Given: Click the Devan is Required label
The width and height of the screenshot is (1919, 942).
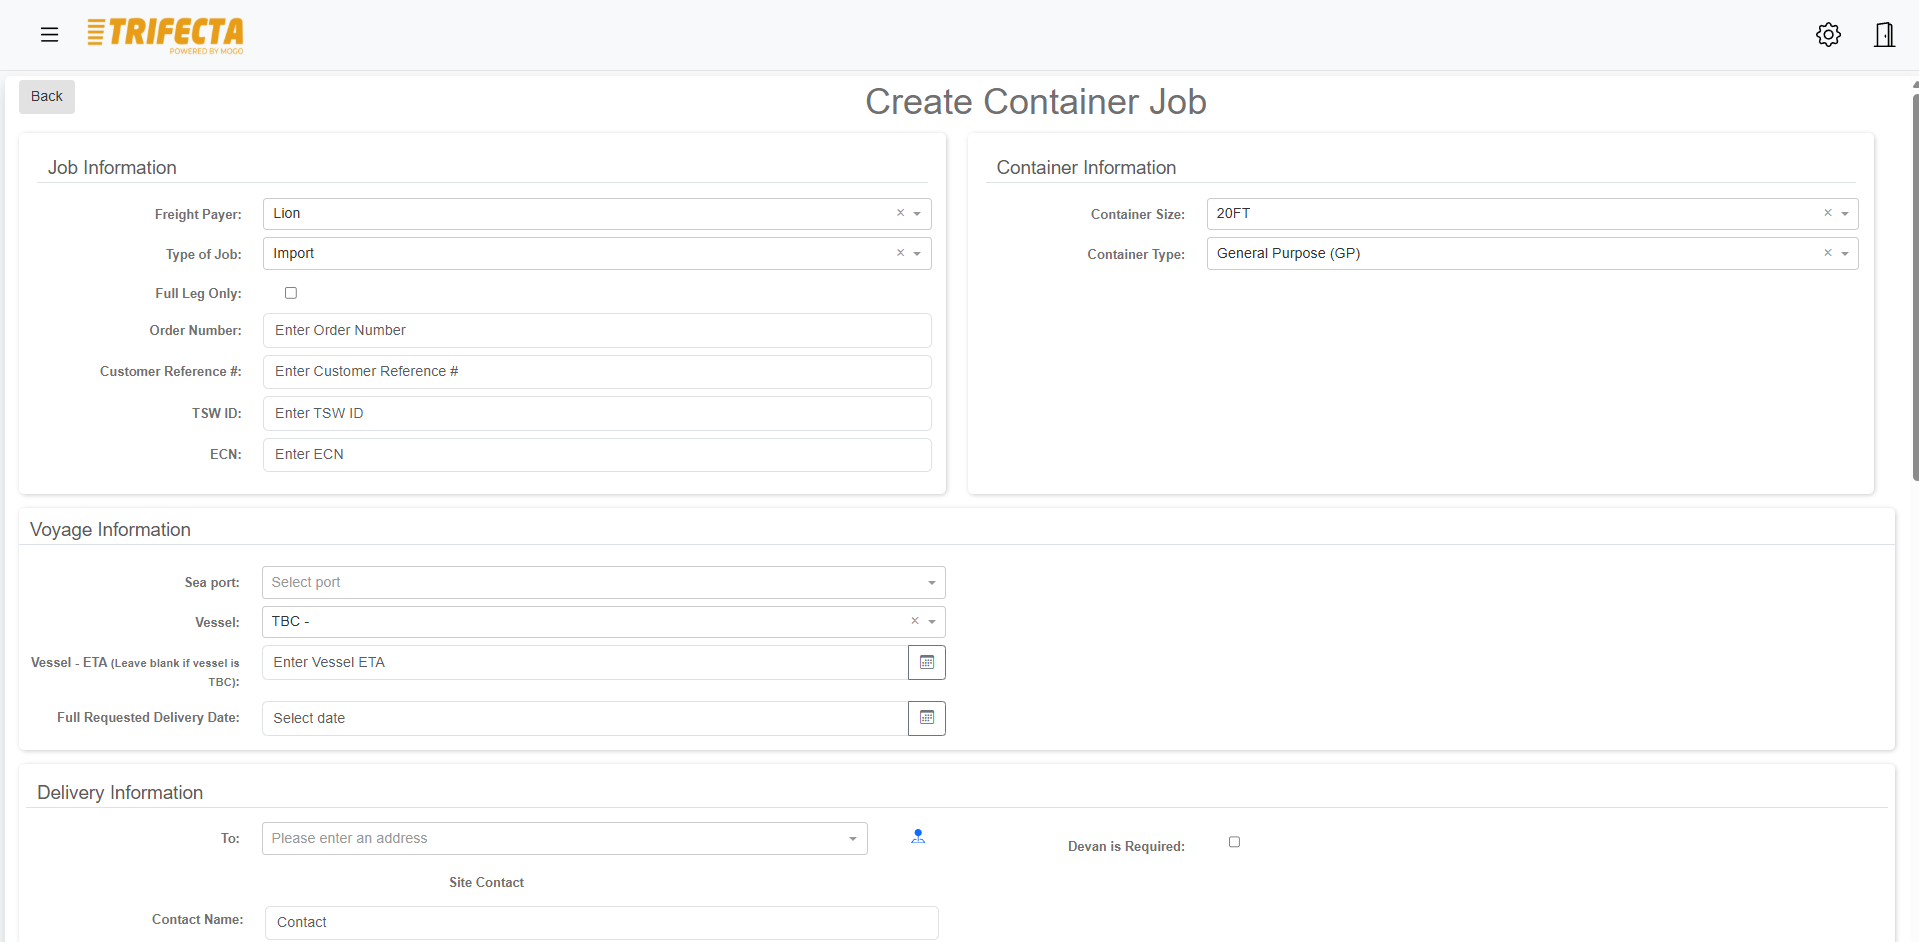Looking at the screenshot, I should coord(1126,846).
